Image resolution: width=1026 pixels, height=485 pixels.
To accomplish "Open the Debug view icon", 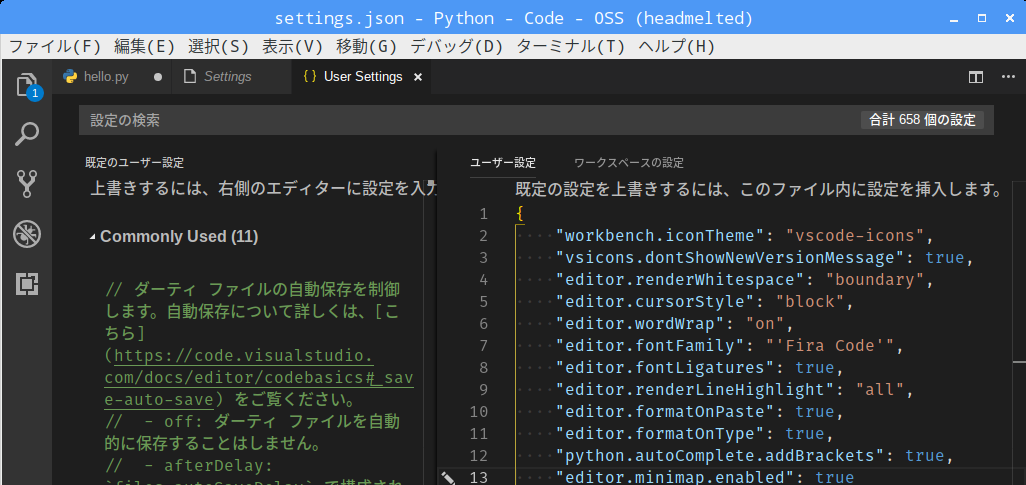I will 27,235.
